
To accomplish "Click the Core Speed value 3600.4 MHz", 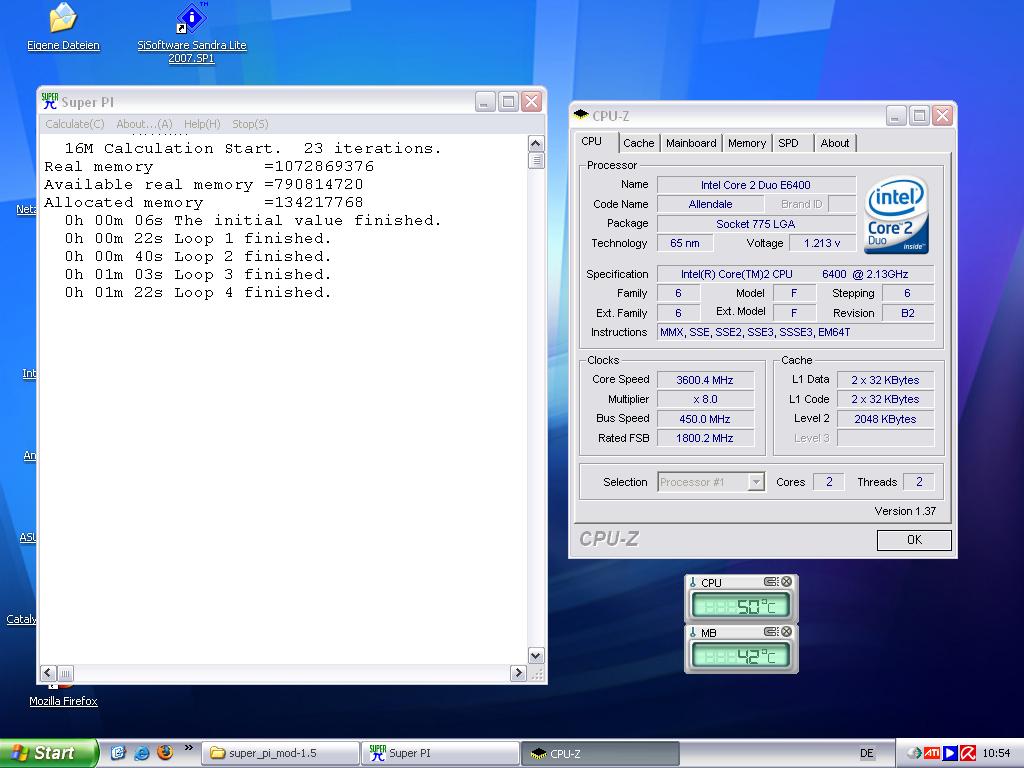I will click(705, 379).
